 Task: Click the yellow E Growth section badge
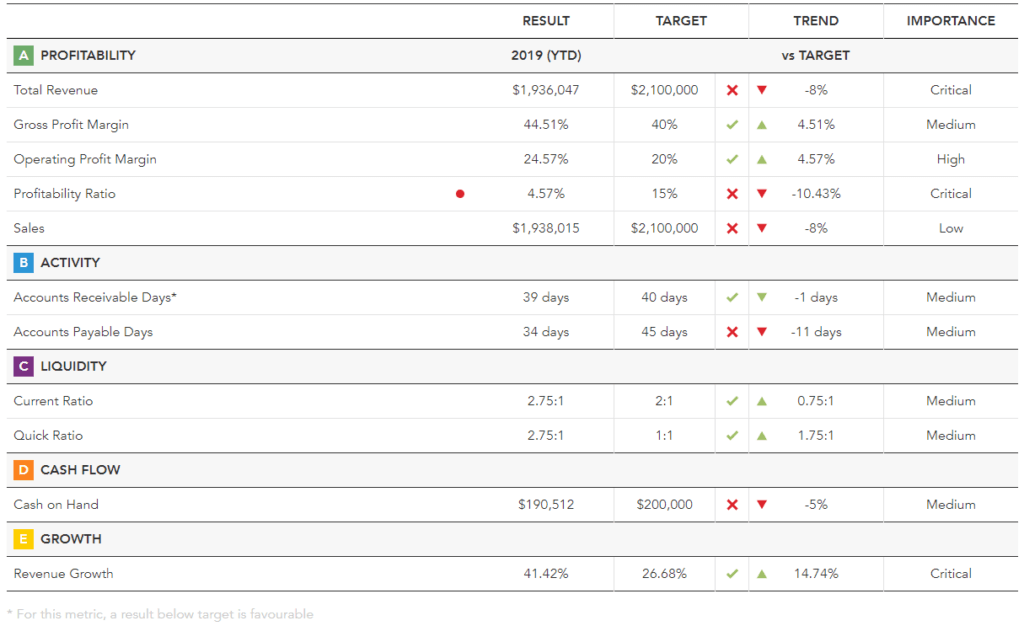coord(23,539)
